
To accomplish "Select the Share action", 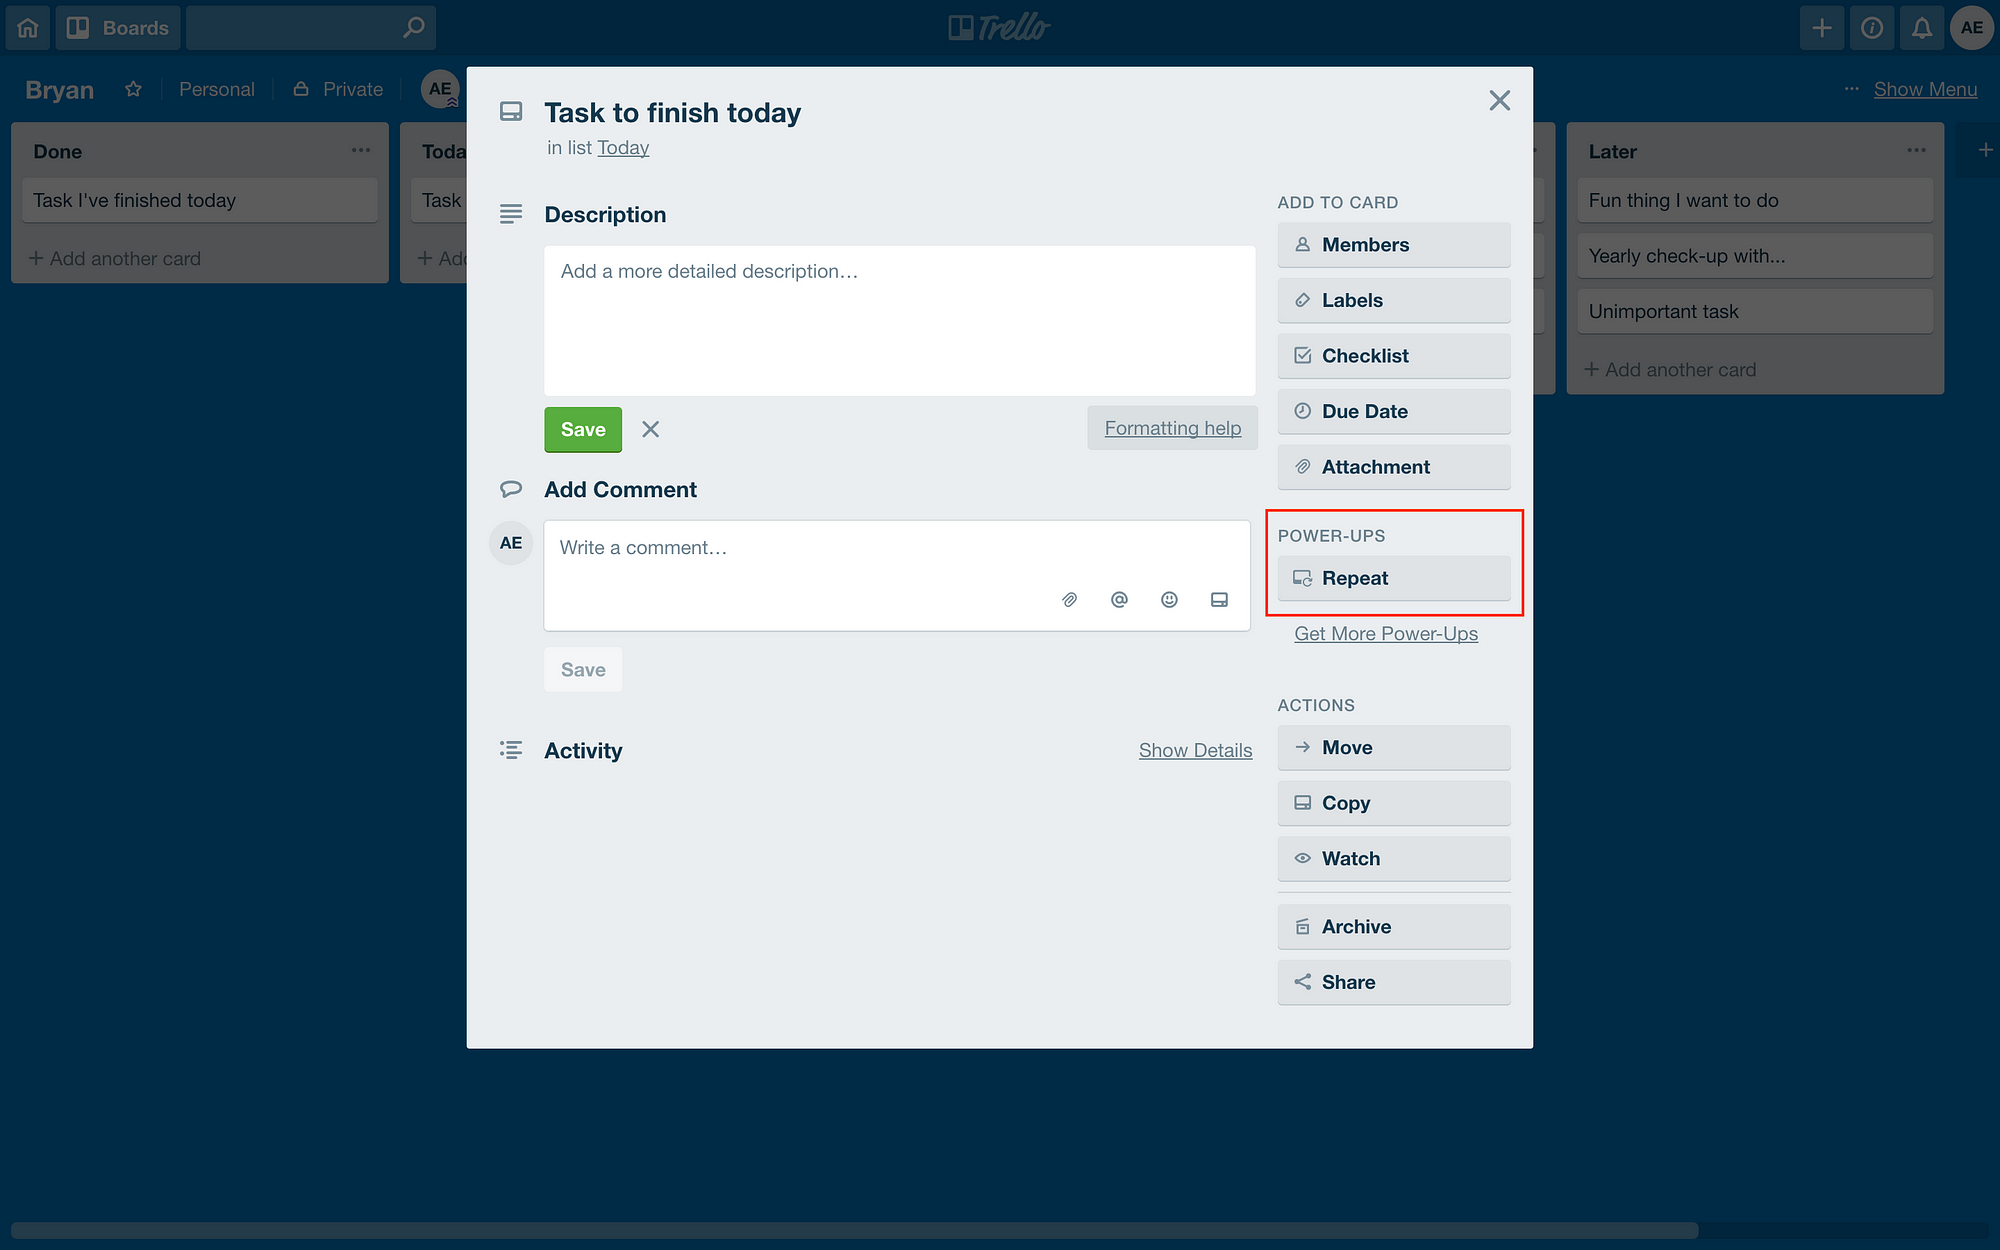I will 1392,981.
